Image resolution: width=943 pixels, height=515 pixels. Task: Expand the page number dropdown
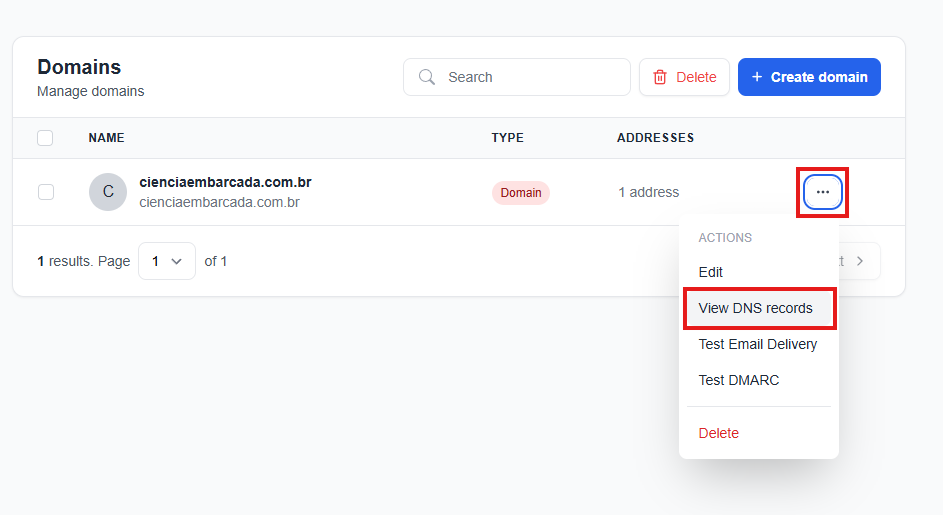tap(167, 261)
